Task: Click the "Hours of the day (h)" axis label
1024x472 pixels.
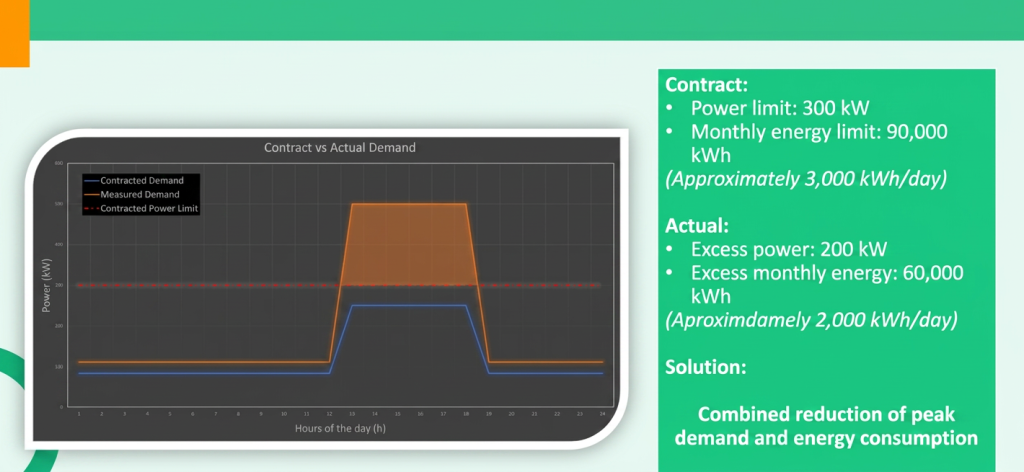Action: tap(340, 429)
